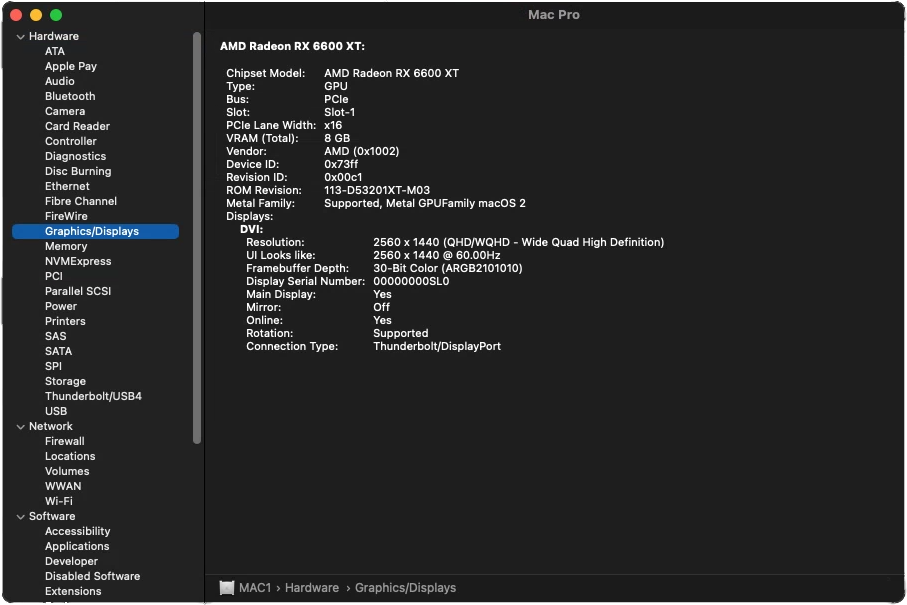
Task: Open the FireWire entry
Action: (x=67, y=217)
